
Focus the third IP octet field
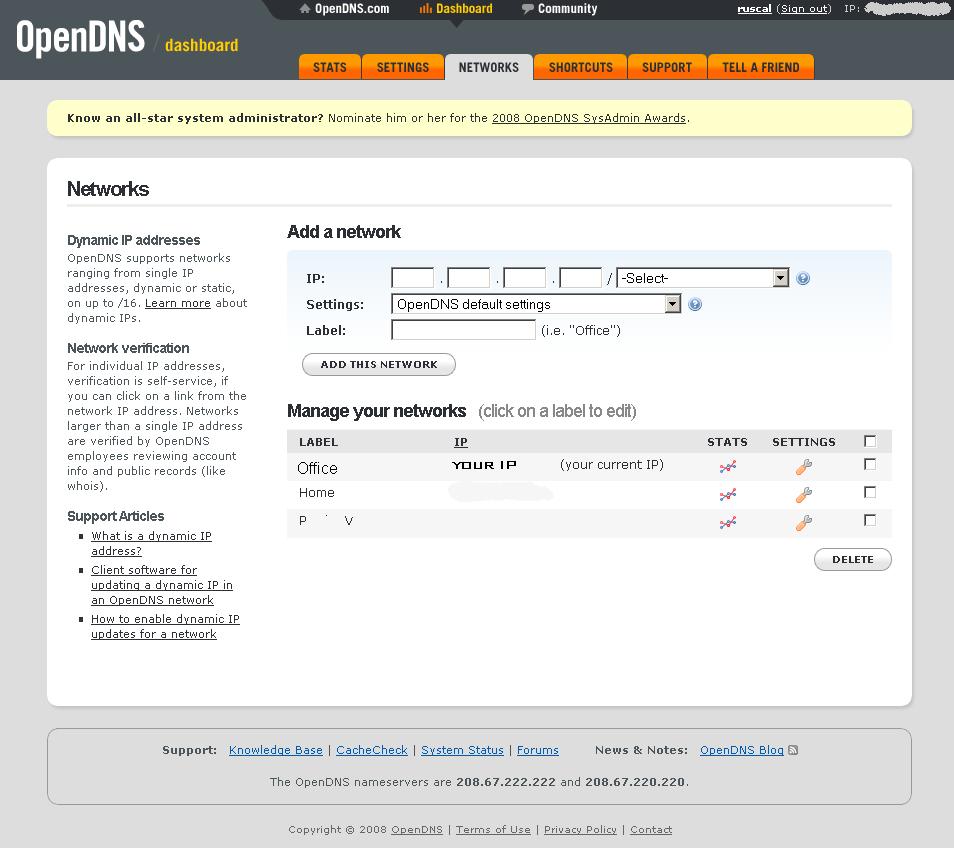point(524,278)
